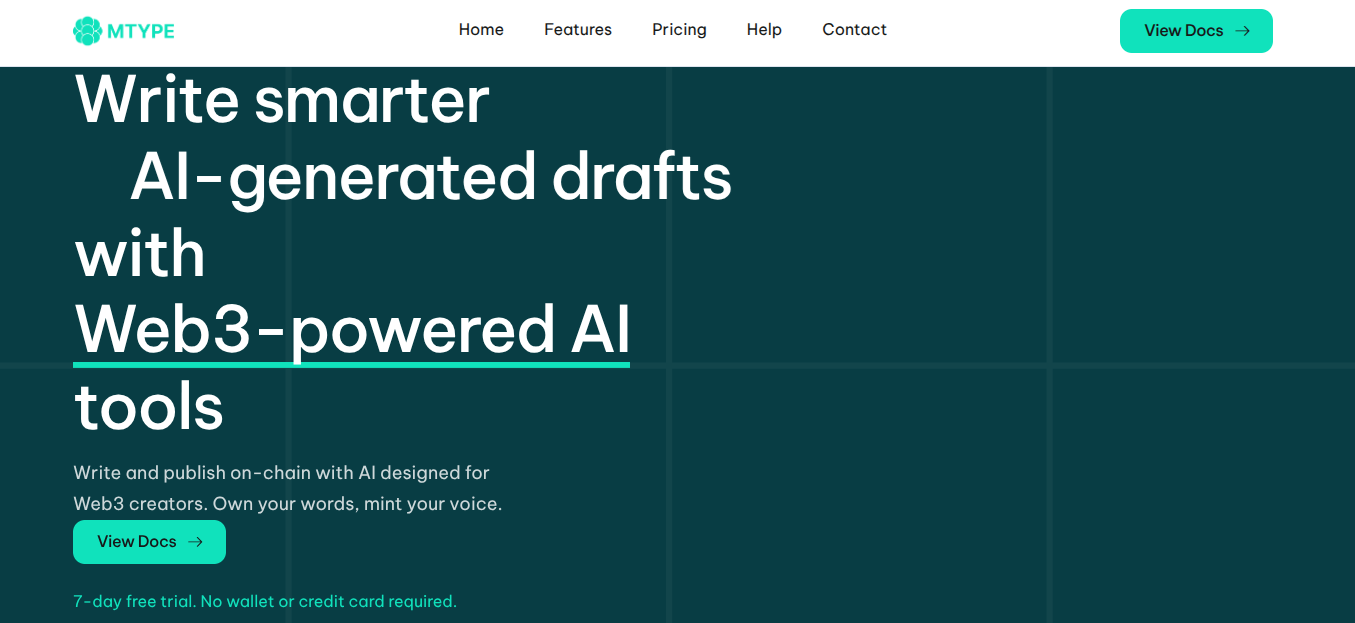Click the word "with" in the headline
Viewport: 1355px width, 623px height.
pos(139,253)
